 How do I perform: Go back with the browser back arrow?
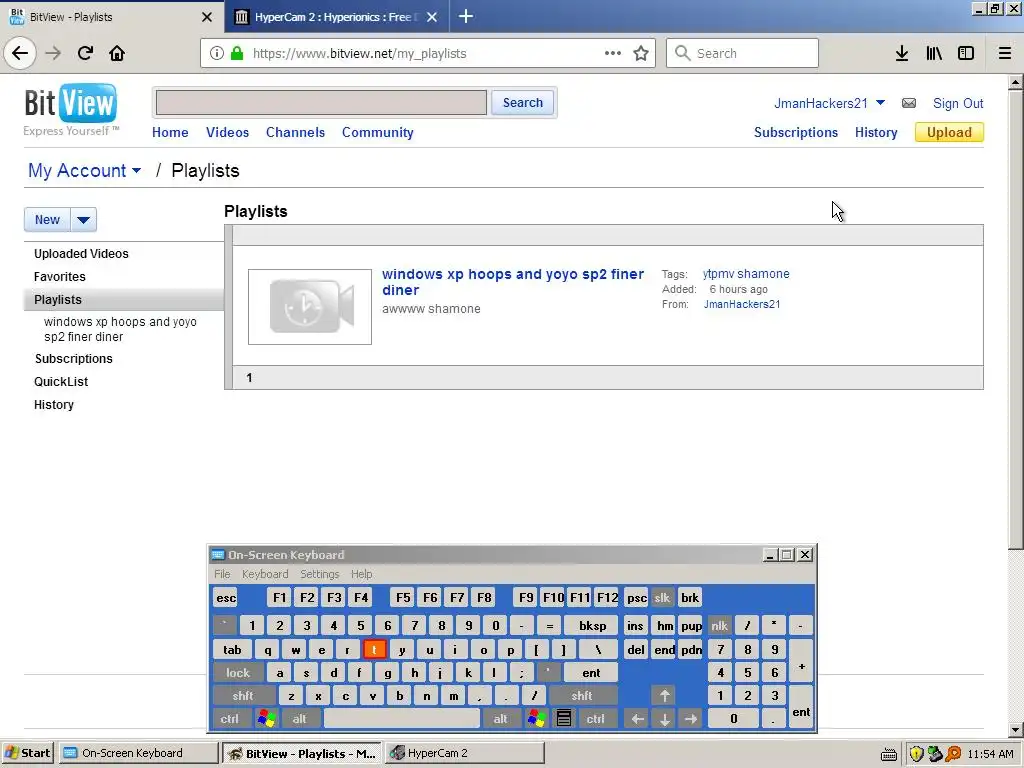[20, 53]
